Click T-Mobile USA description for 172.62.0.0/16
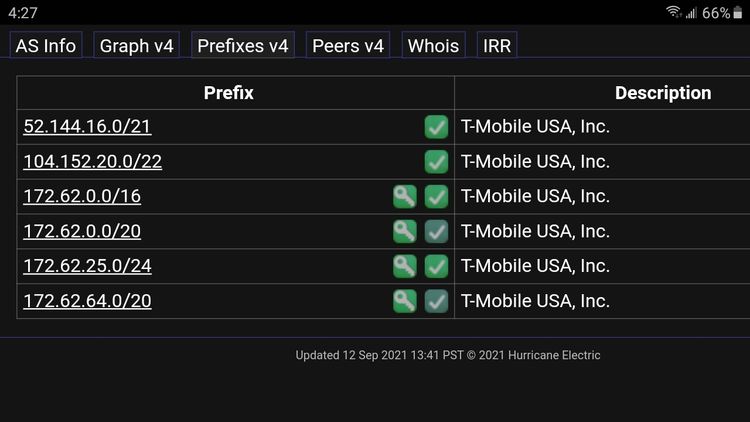750x422 pixels. point(535,196)
